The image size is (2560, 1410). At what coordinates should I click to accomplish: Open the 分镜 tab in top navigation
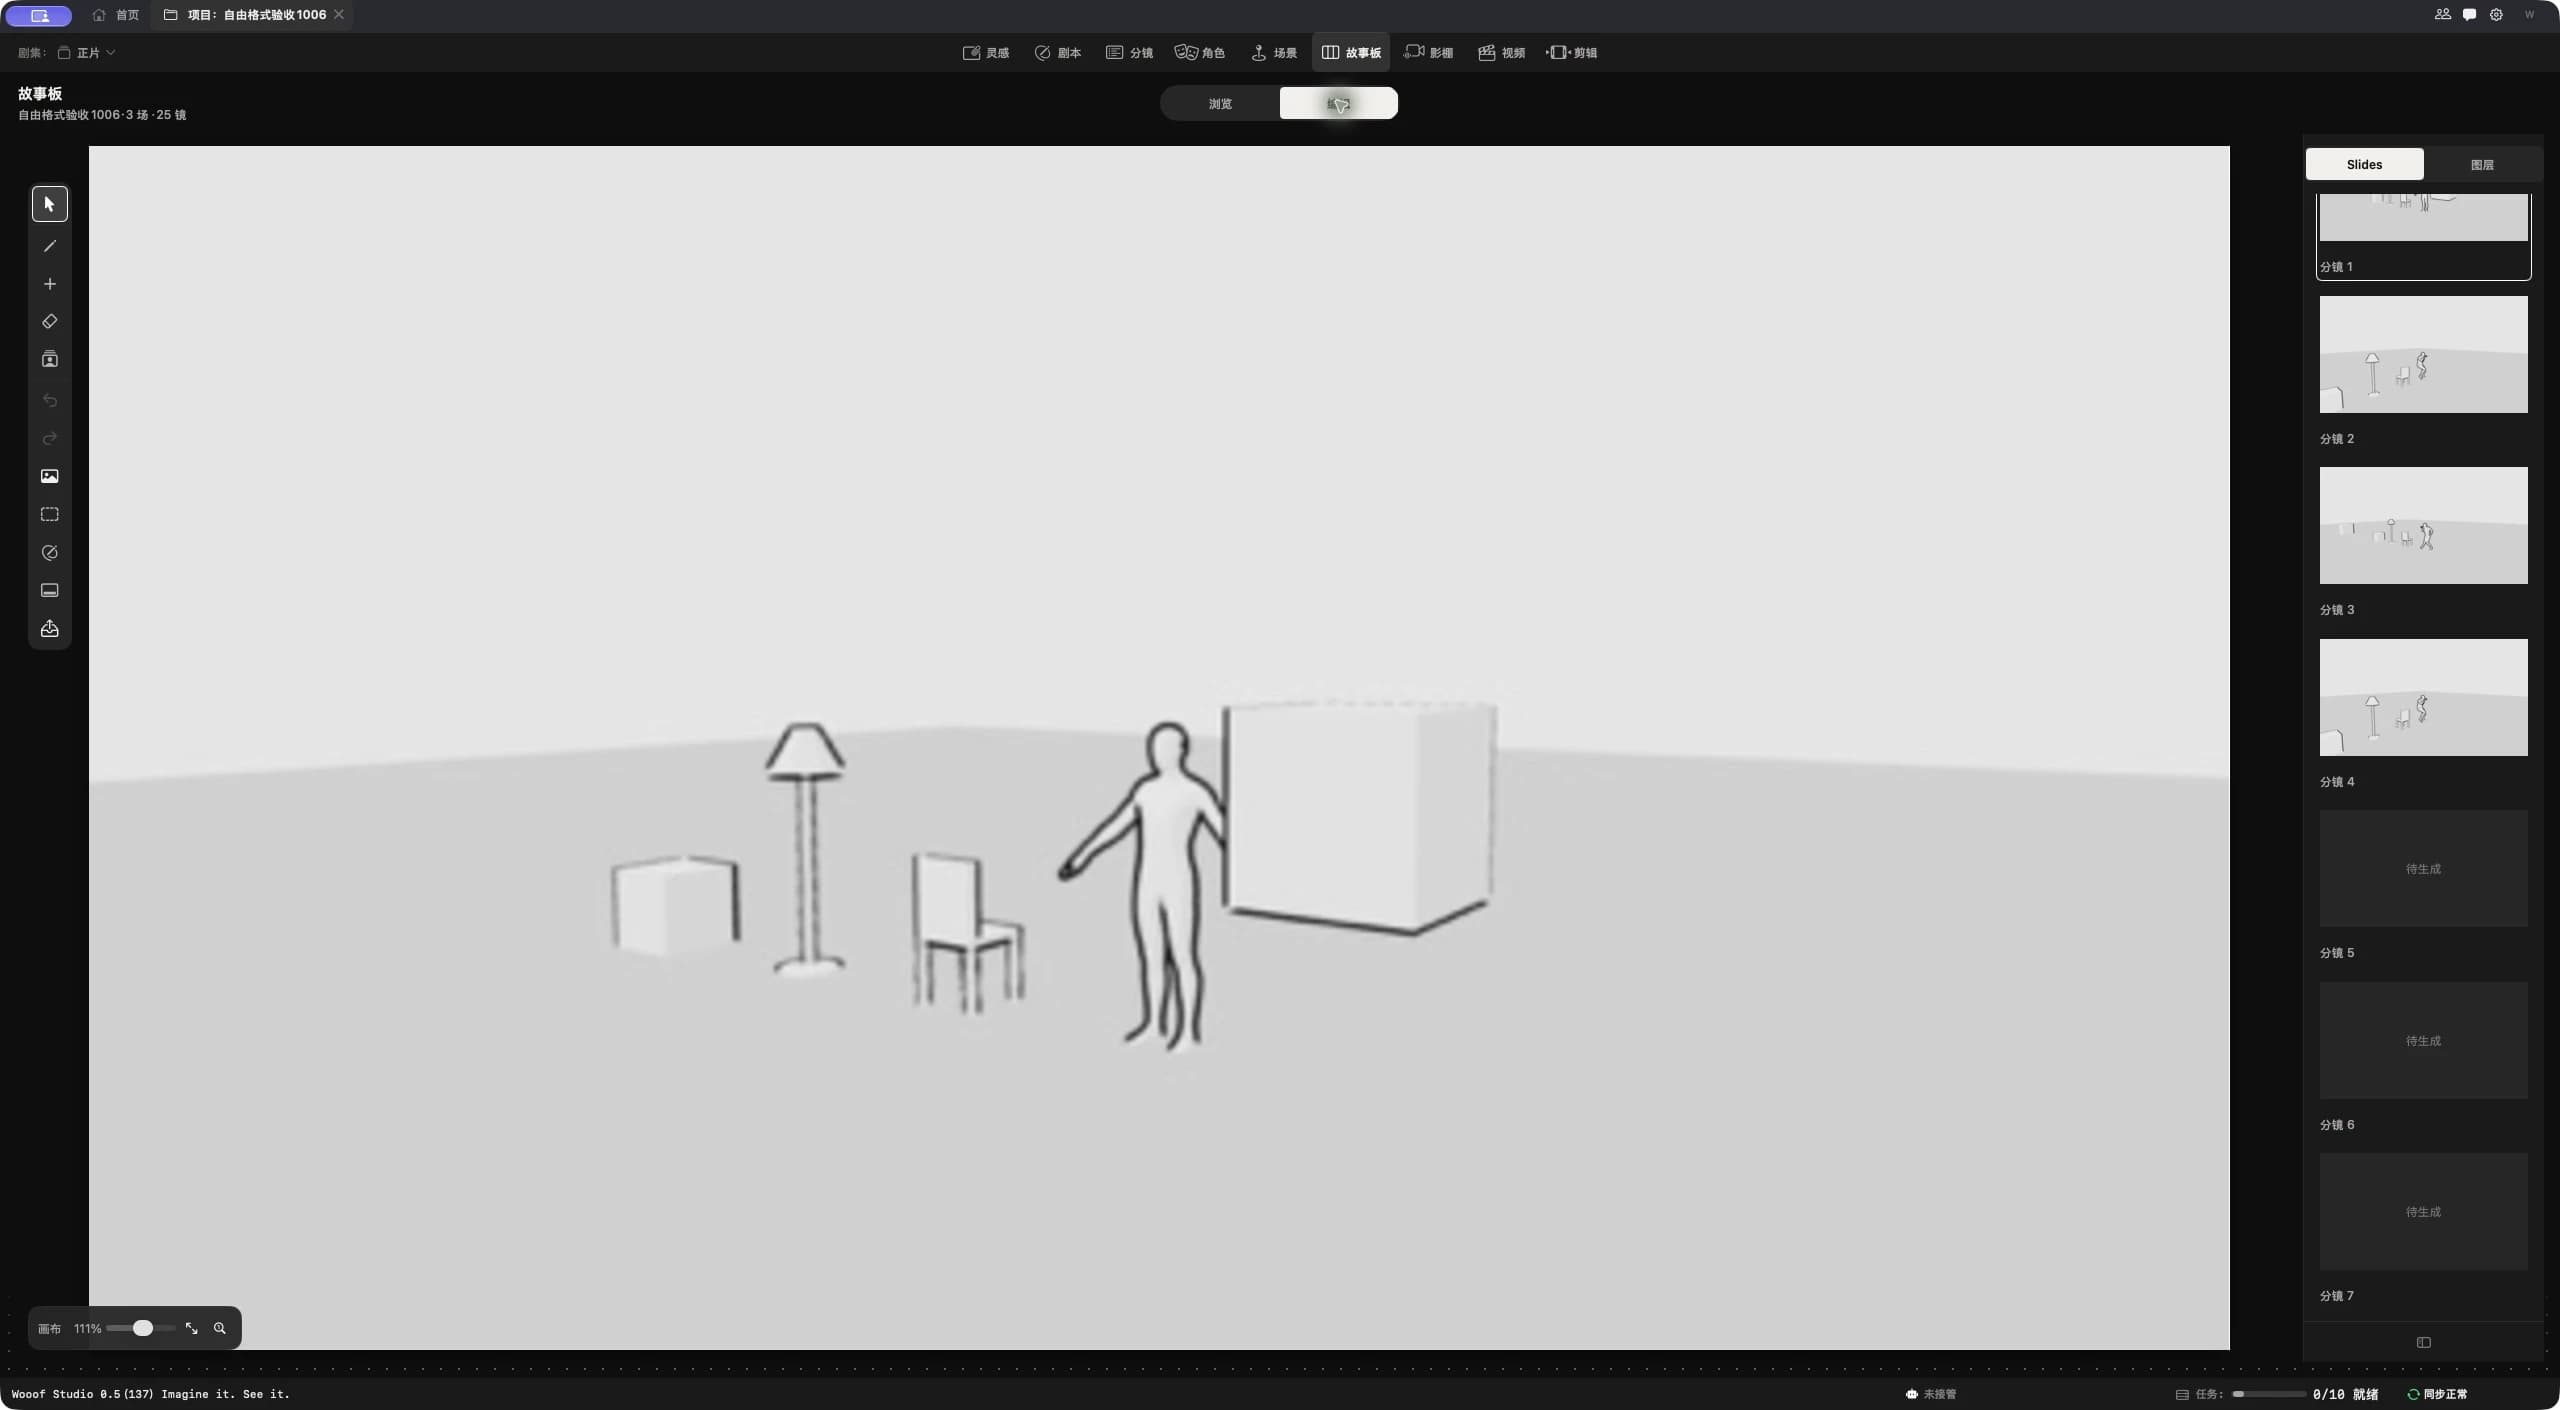point(1130,53)
